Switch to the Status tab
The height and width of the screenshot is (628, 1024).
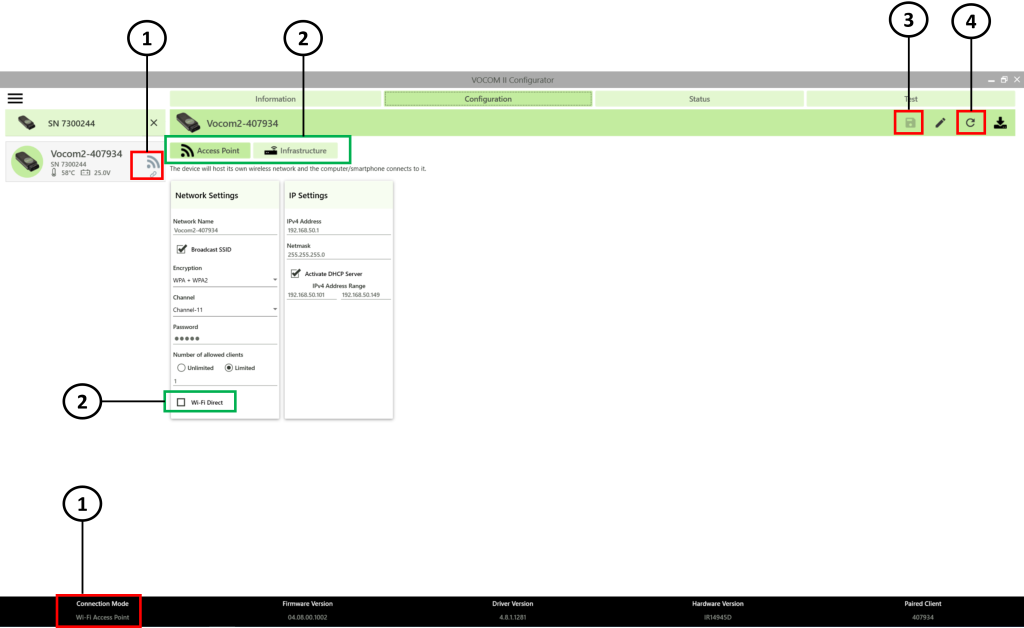pos(699,99)
